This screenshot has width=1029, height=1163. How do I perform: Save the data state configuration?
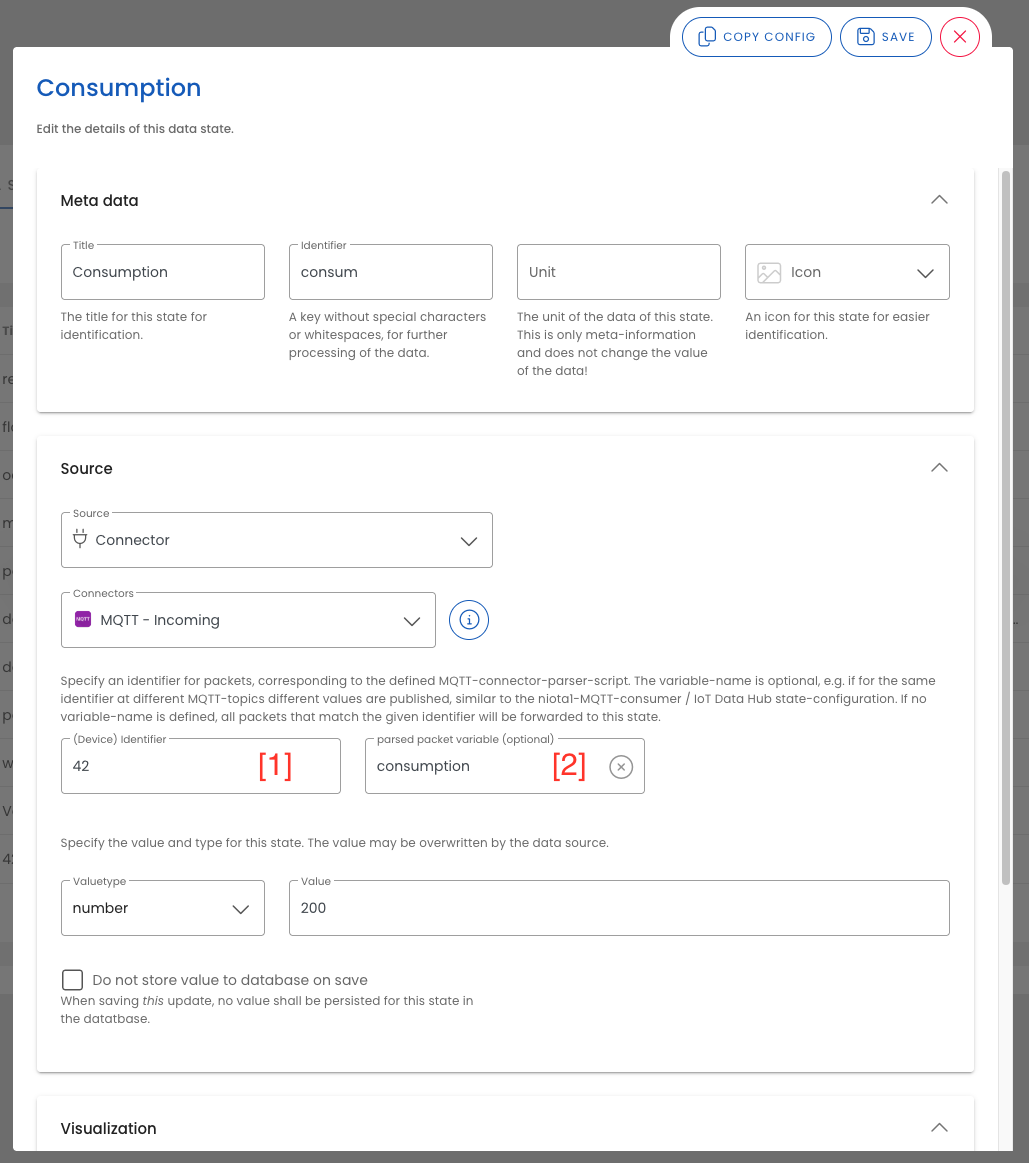point(886,37)
